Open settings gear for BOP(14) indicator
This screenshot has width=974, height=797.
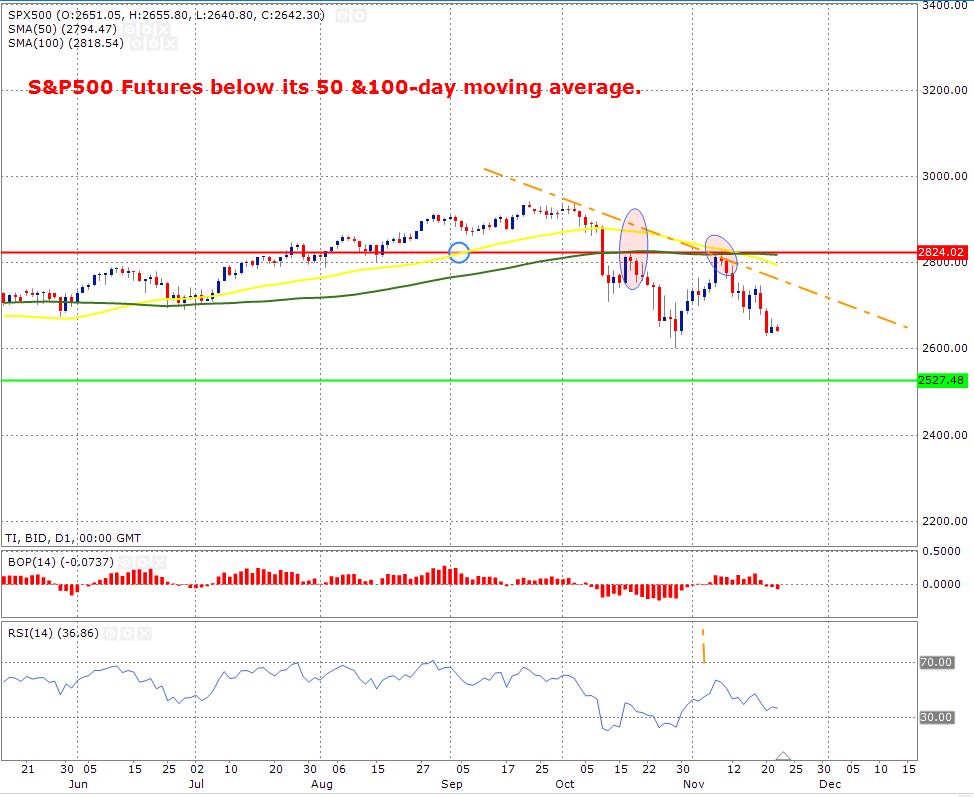point(143,563)
